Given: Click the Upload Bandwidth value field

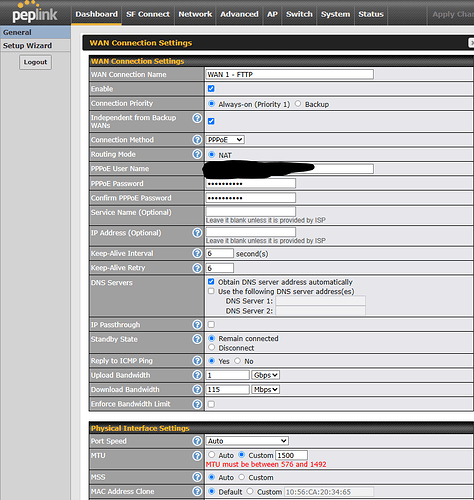Looking at the screenshot, I should (x=228, y=375).
